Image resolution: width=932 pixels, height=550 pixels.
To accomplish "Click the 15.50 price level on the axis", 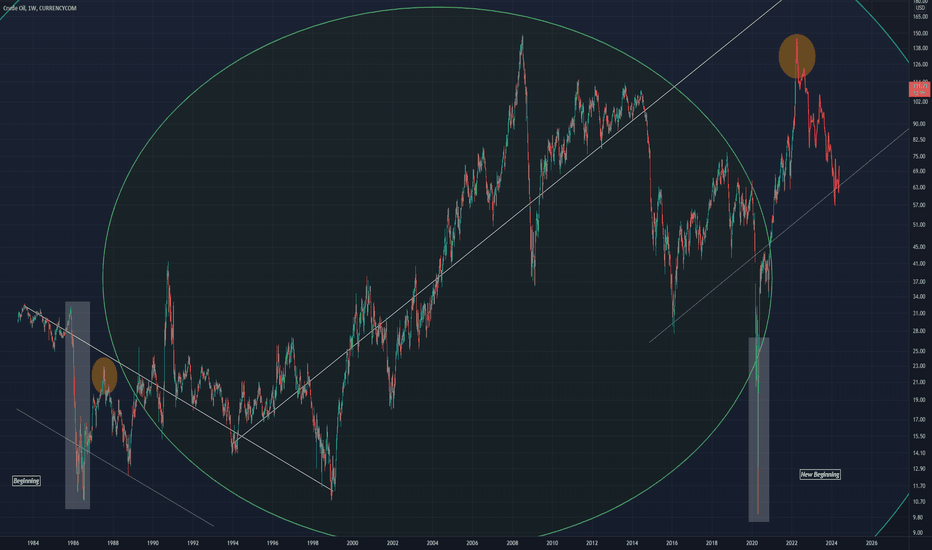I will click(x=920, y=436).
